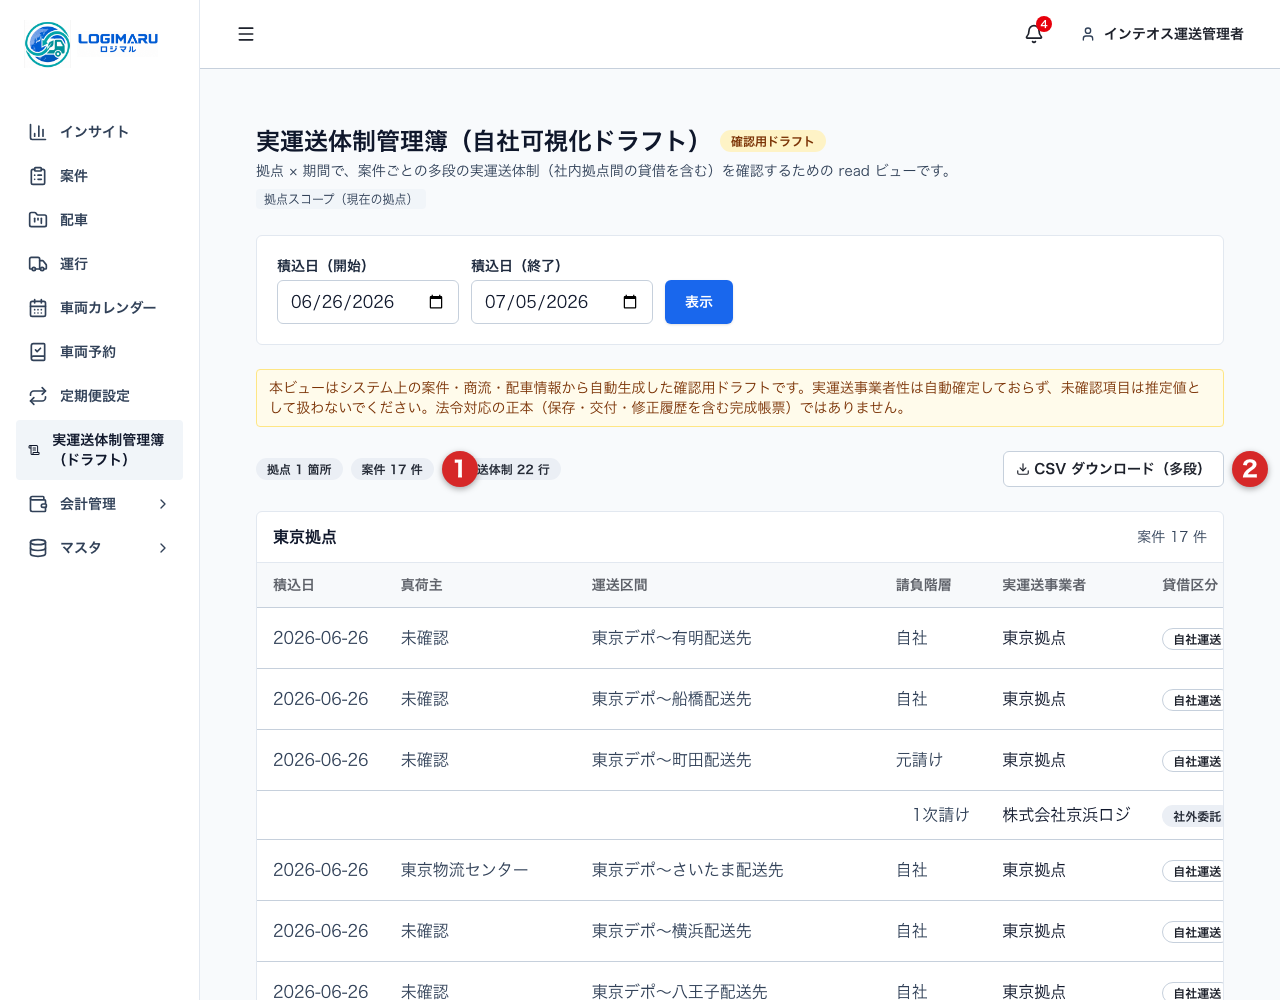The height and width of the screenshot is (1000, 1280).
Task: Click the マスタ database icon
Action: pyautogui.click(x=38, y=548)
